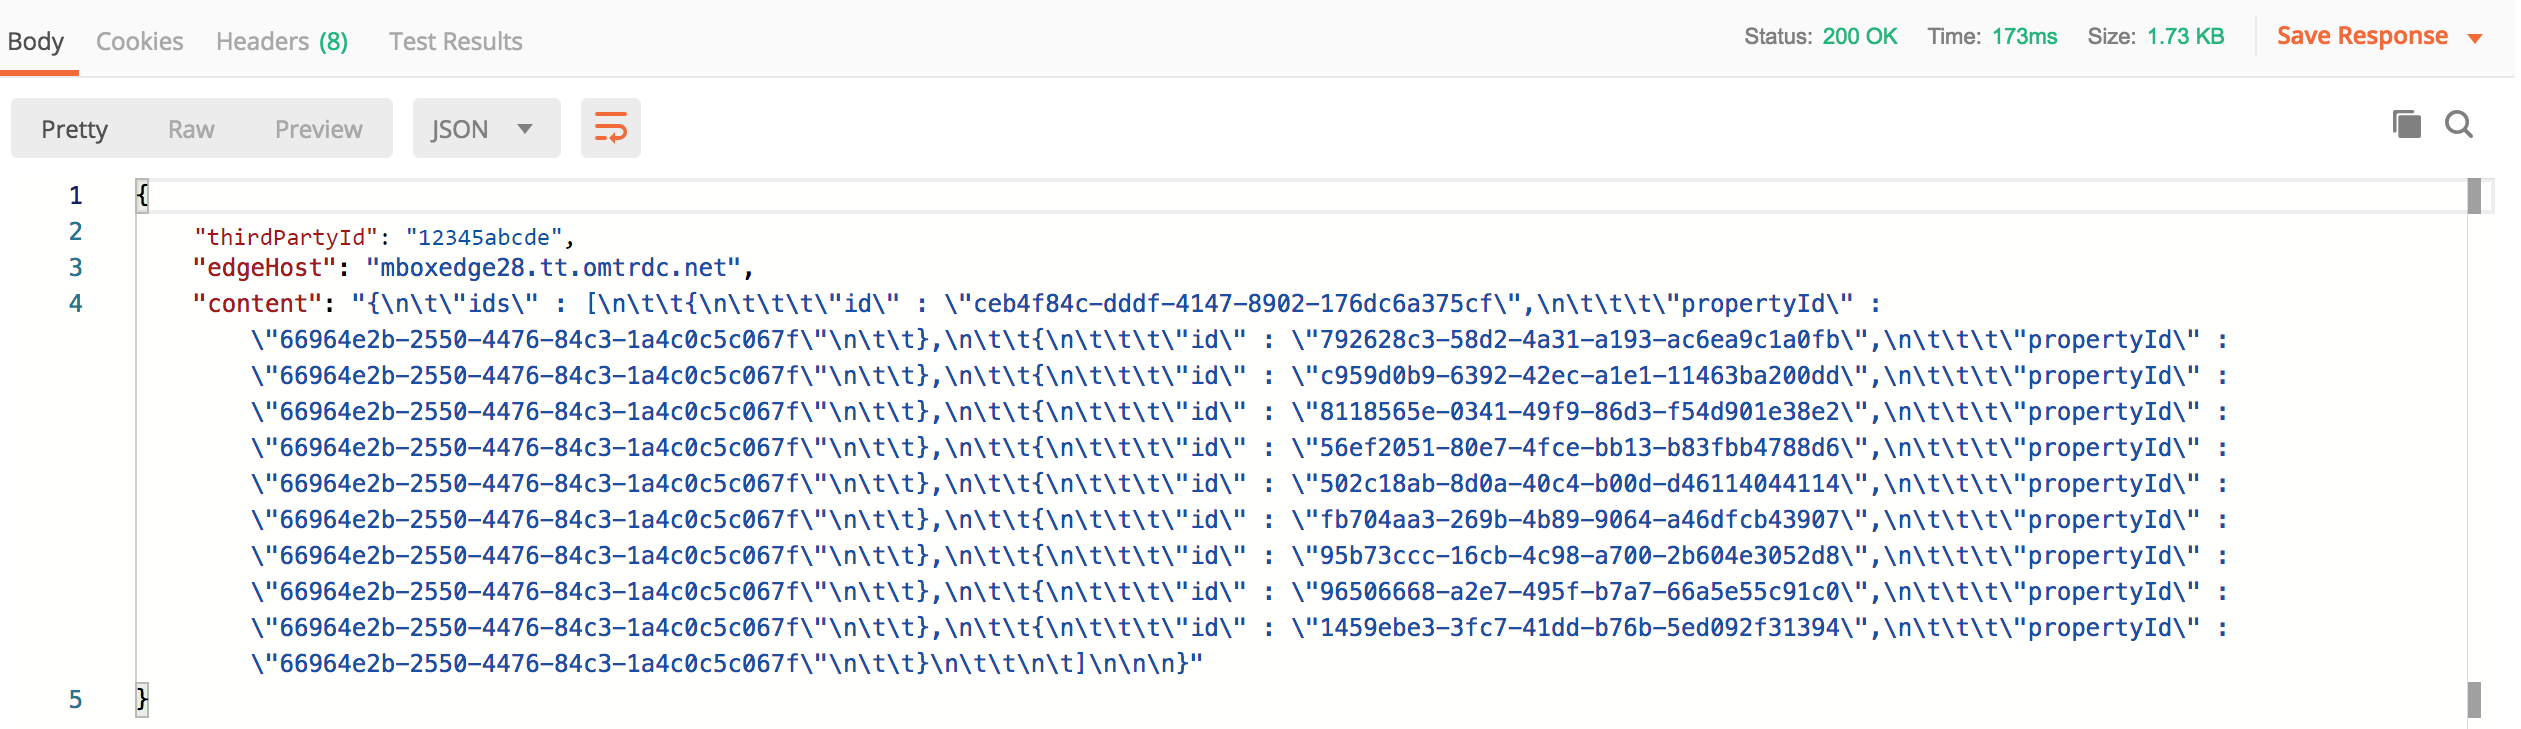Click line number 4 in gutter
2521x729 pixels.
pyautogui.click(x=76, y=303)
